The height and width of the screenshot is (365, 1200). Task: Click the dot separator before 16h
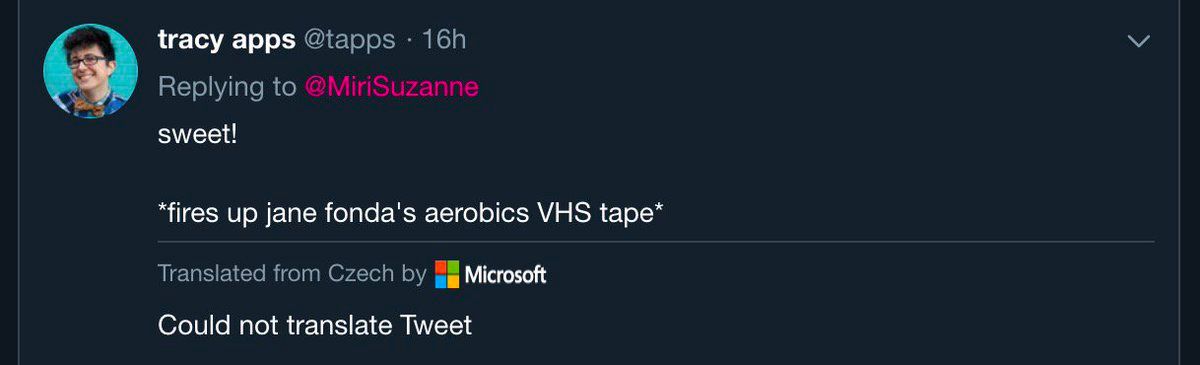click(409, 41)
